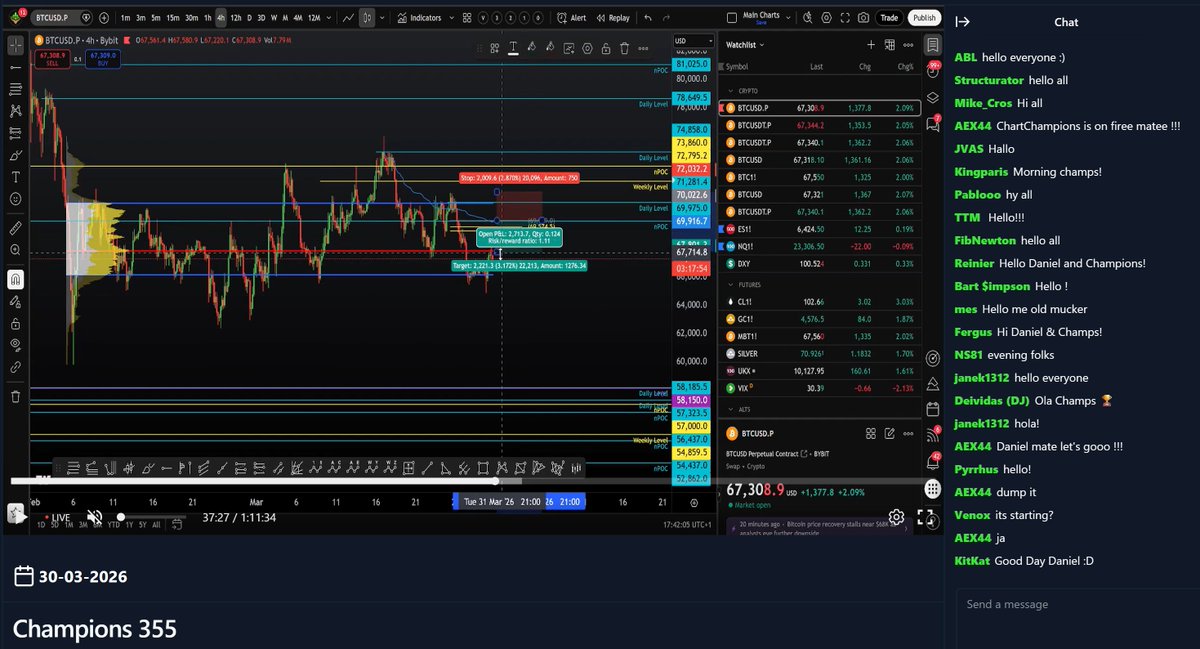Click the blue BUY price button

click(x=102, y=60)
